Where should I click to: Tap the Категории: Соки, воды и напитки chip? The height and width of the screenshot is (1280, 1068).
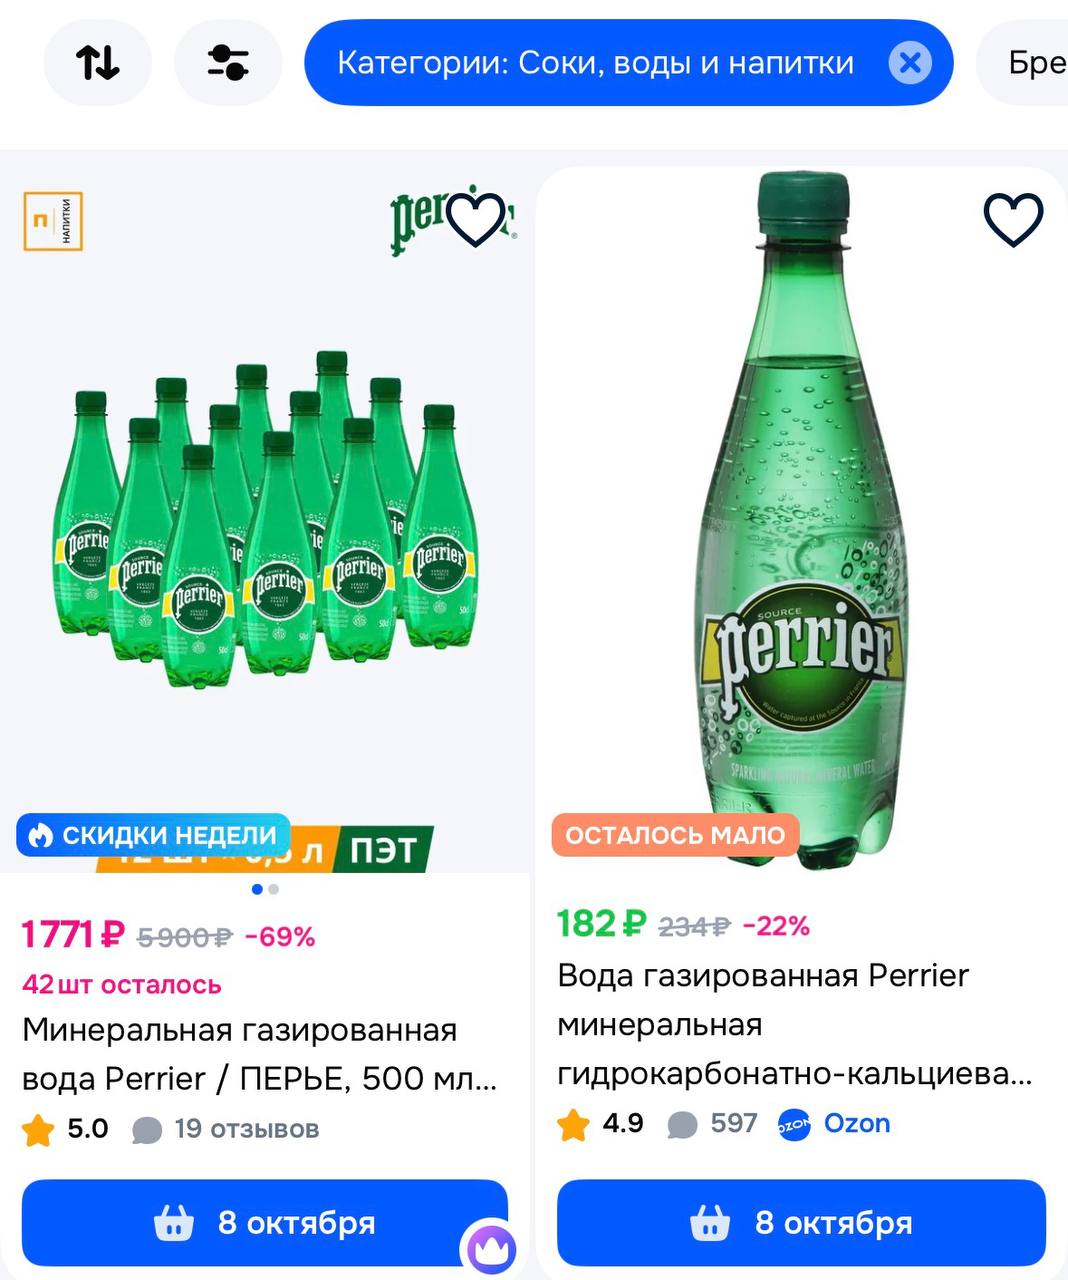595,63
